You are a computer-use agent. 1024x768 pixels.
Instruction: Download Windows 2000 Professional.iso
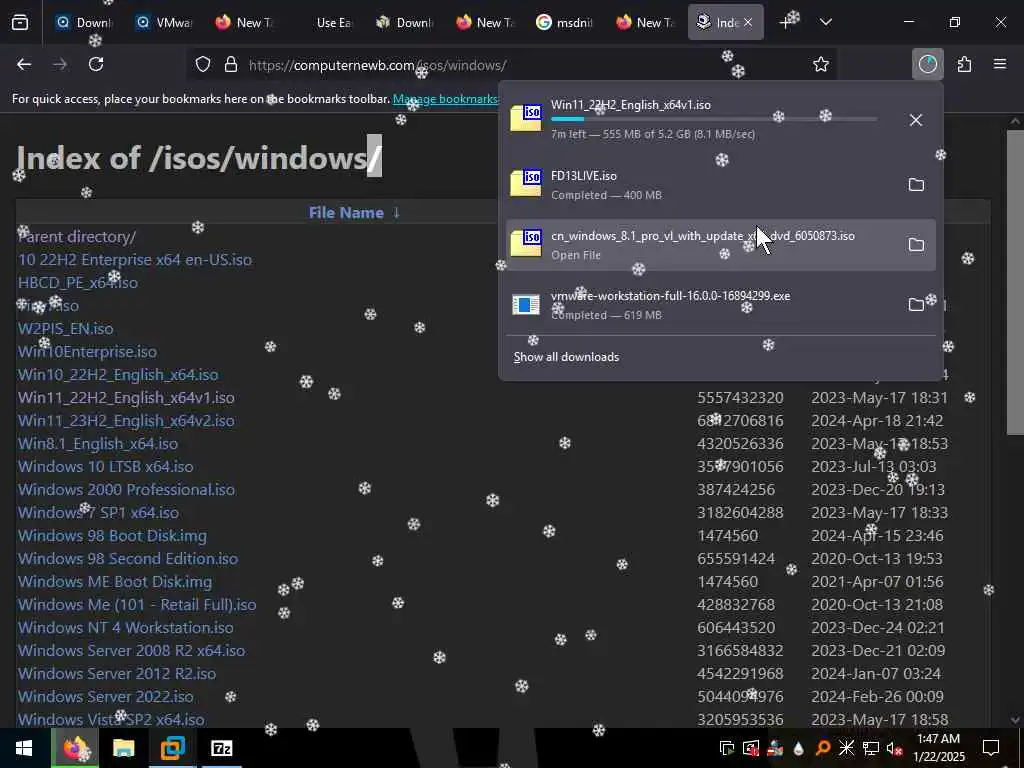coord(126,489)
